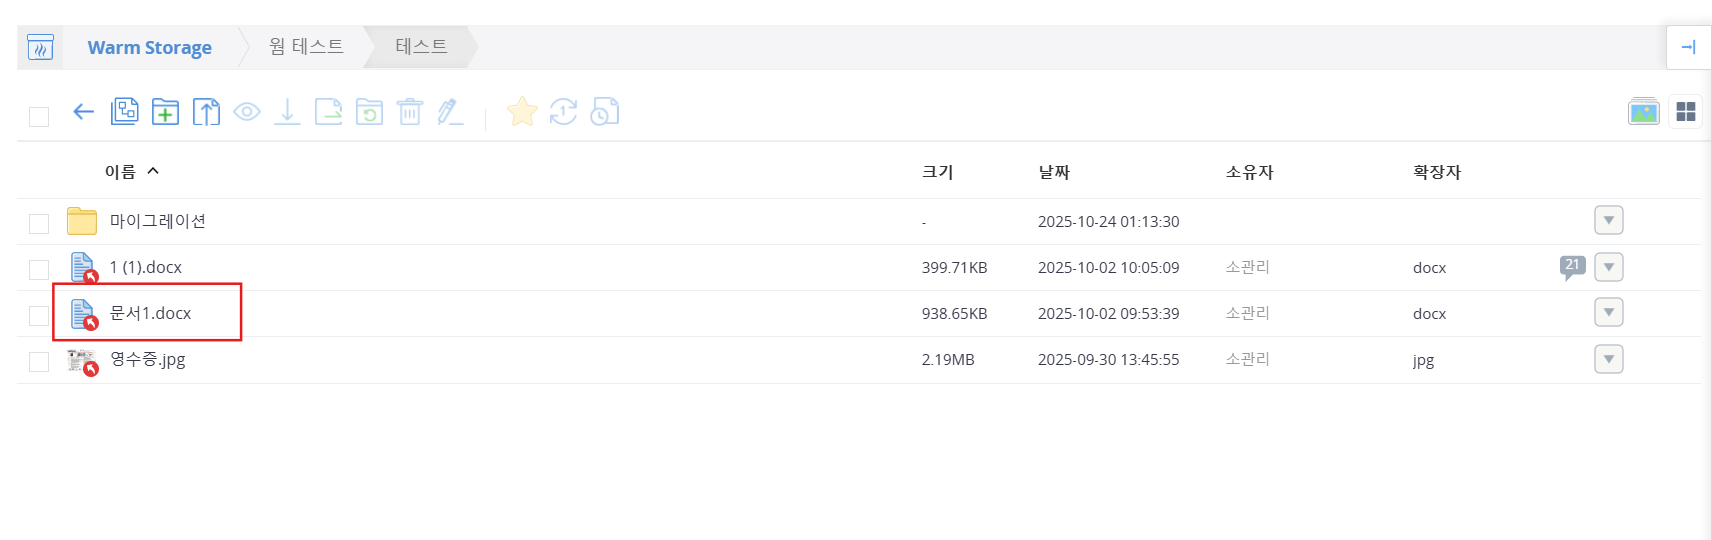The image size is (1712, 540).
Task: Sort the list by 이름 column header
Action: tap(121, 172)
